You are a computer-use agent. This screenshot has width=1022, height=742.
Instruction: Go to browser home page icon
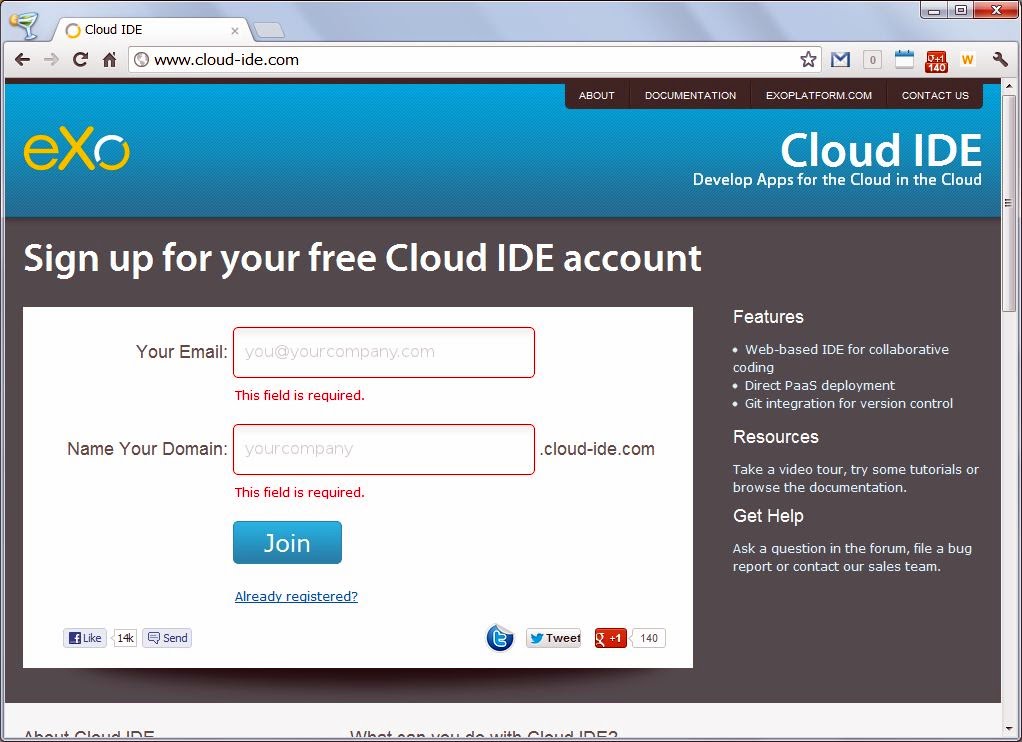click(110, 60)
